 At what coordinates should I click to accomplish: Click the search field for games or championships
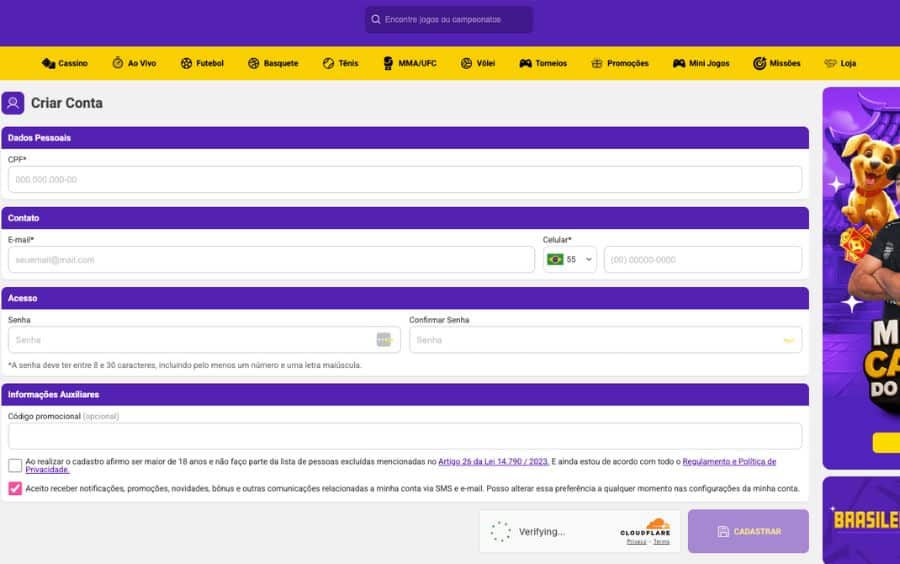click(x=449, y=20)
